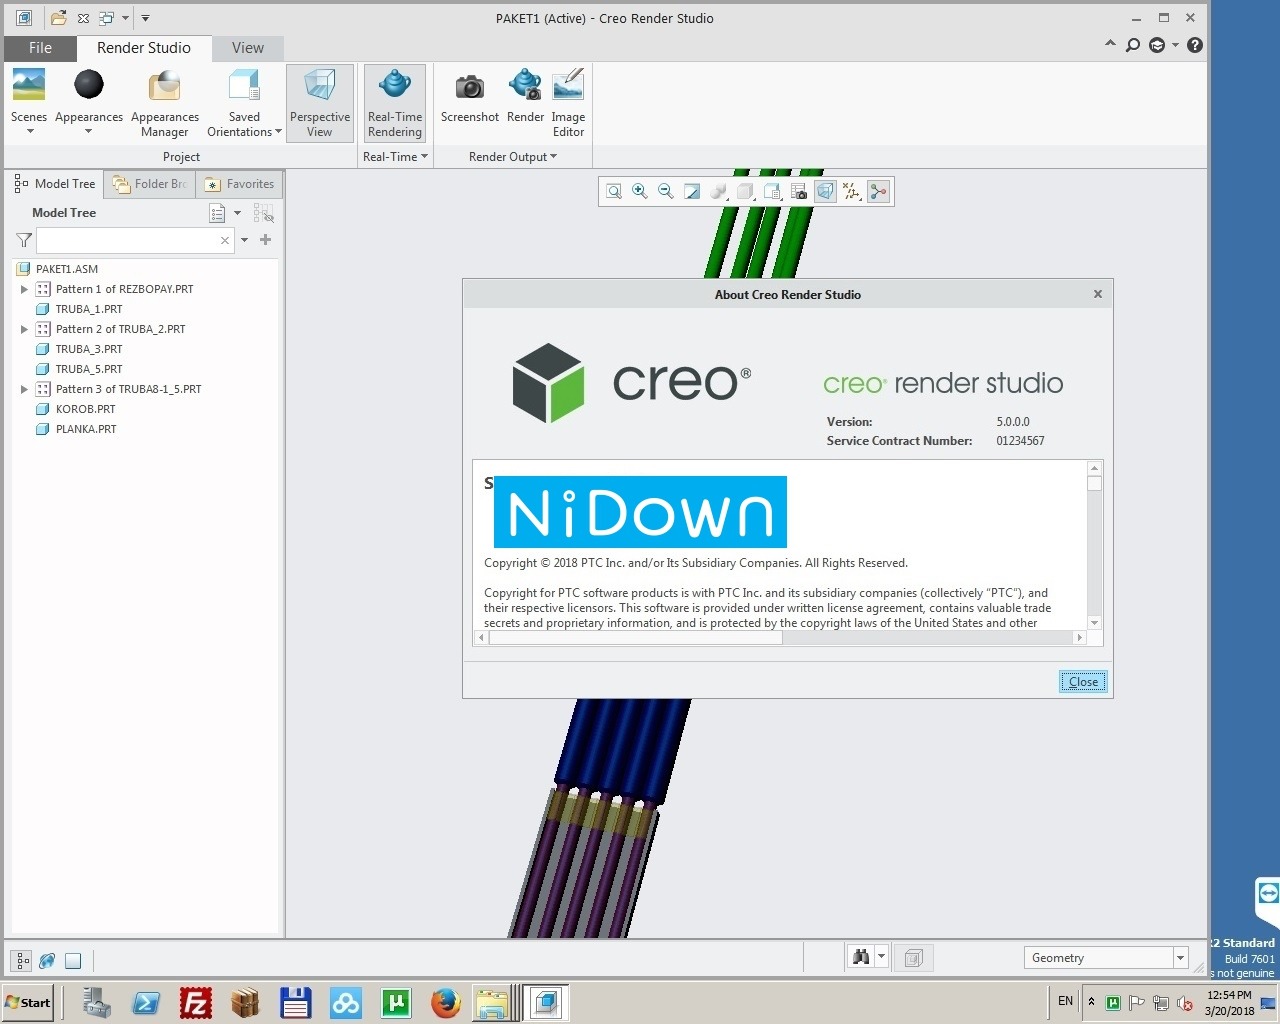
Task: Click the Model Tree filter funnel icon
Action: (x=24, y=240)
